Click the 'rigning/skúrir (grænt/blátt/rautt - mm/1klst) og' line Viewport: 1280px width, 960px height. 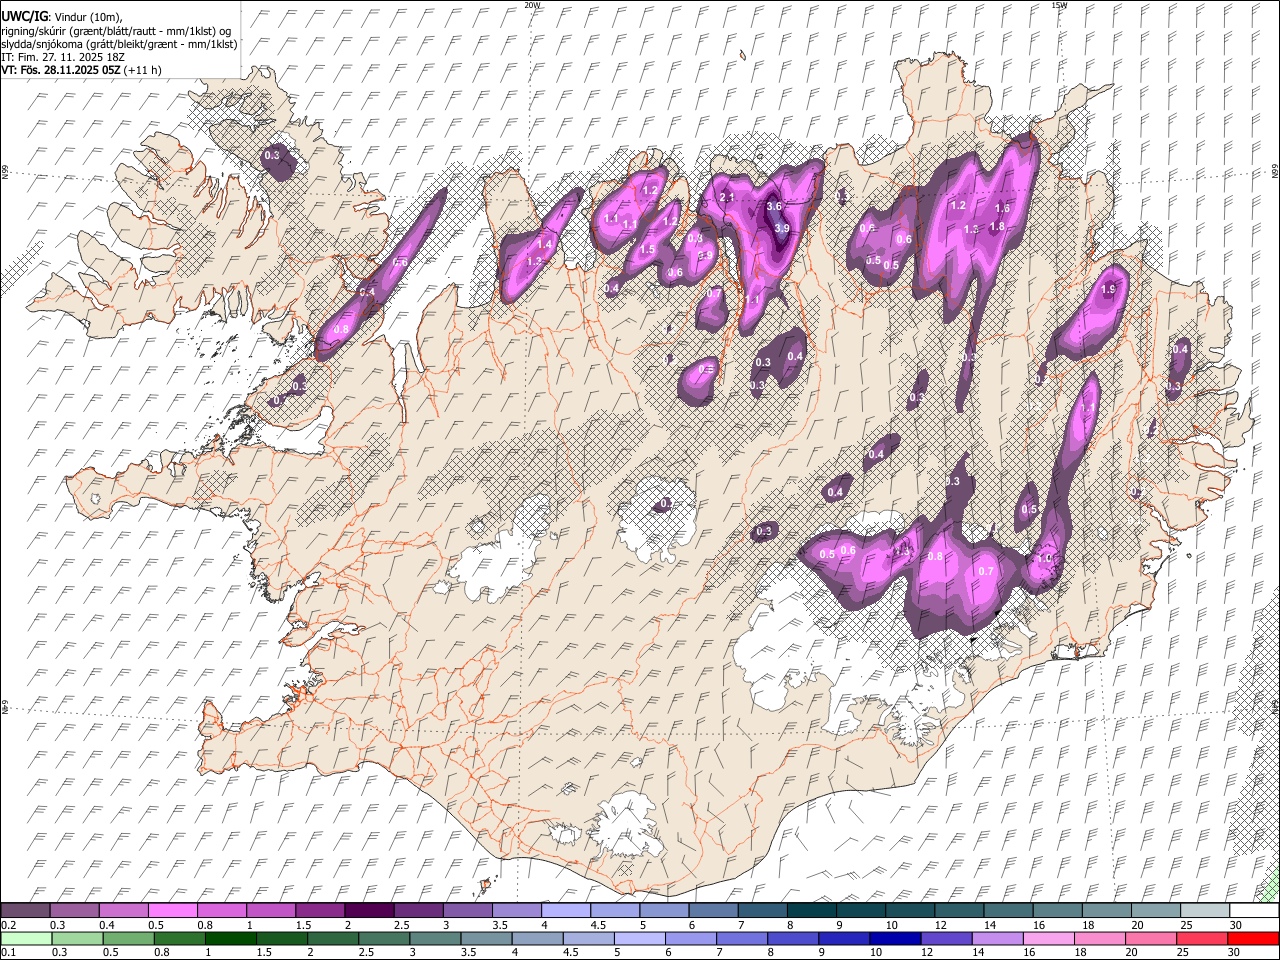pyautogui.click(x=116, y=31)
